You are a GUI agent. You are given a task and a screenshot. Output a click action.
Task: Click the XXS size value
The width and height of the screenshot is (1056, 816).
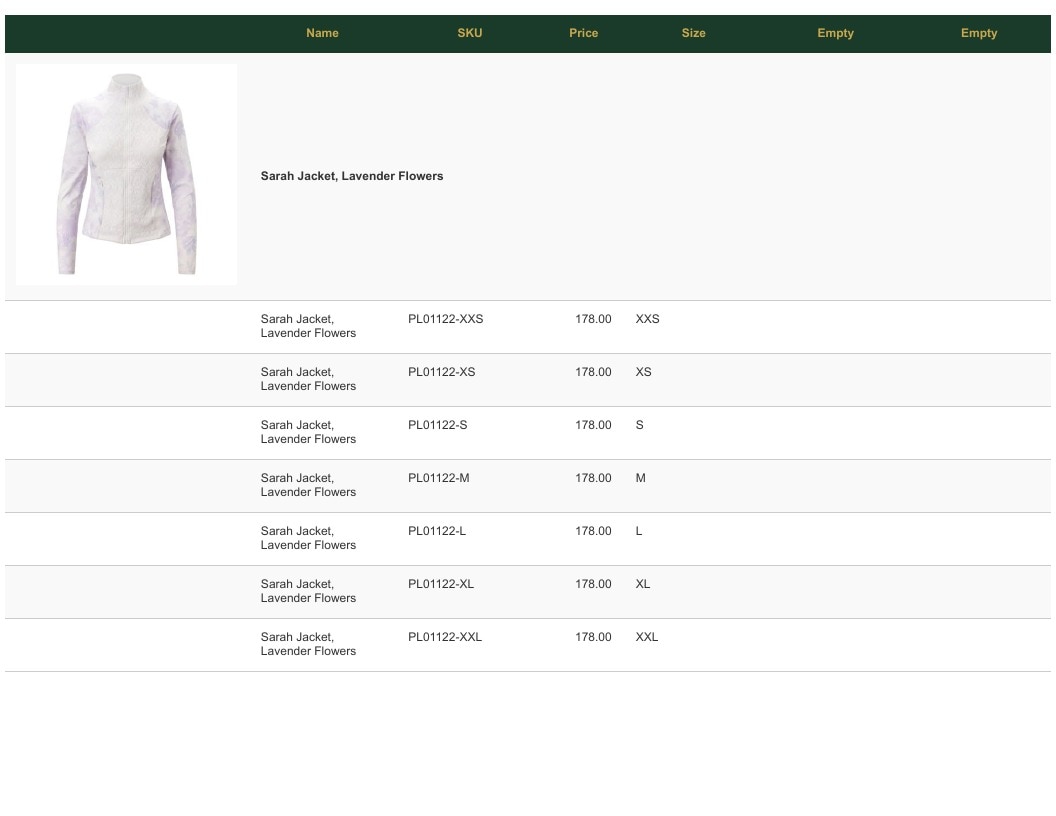coord(647,319)
